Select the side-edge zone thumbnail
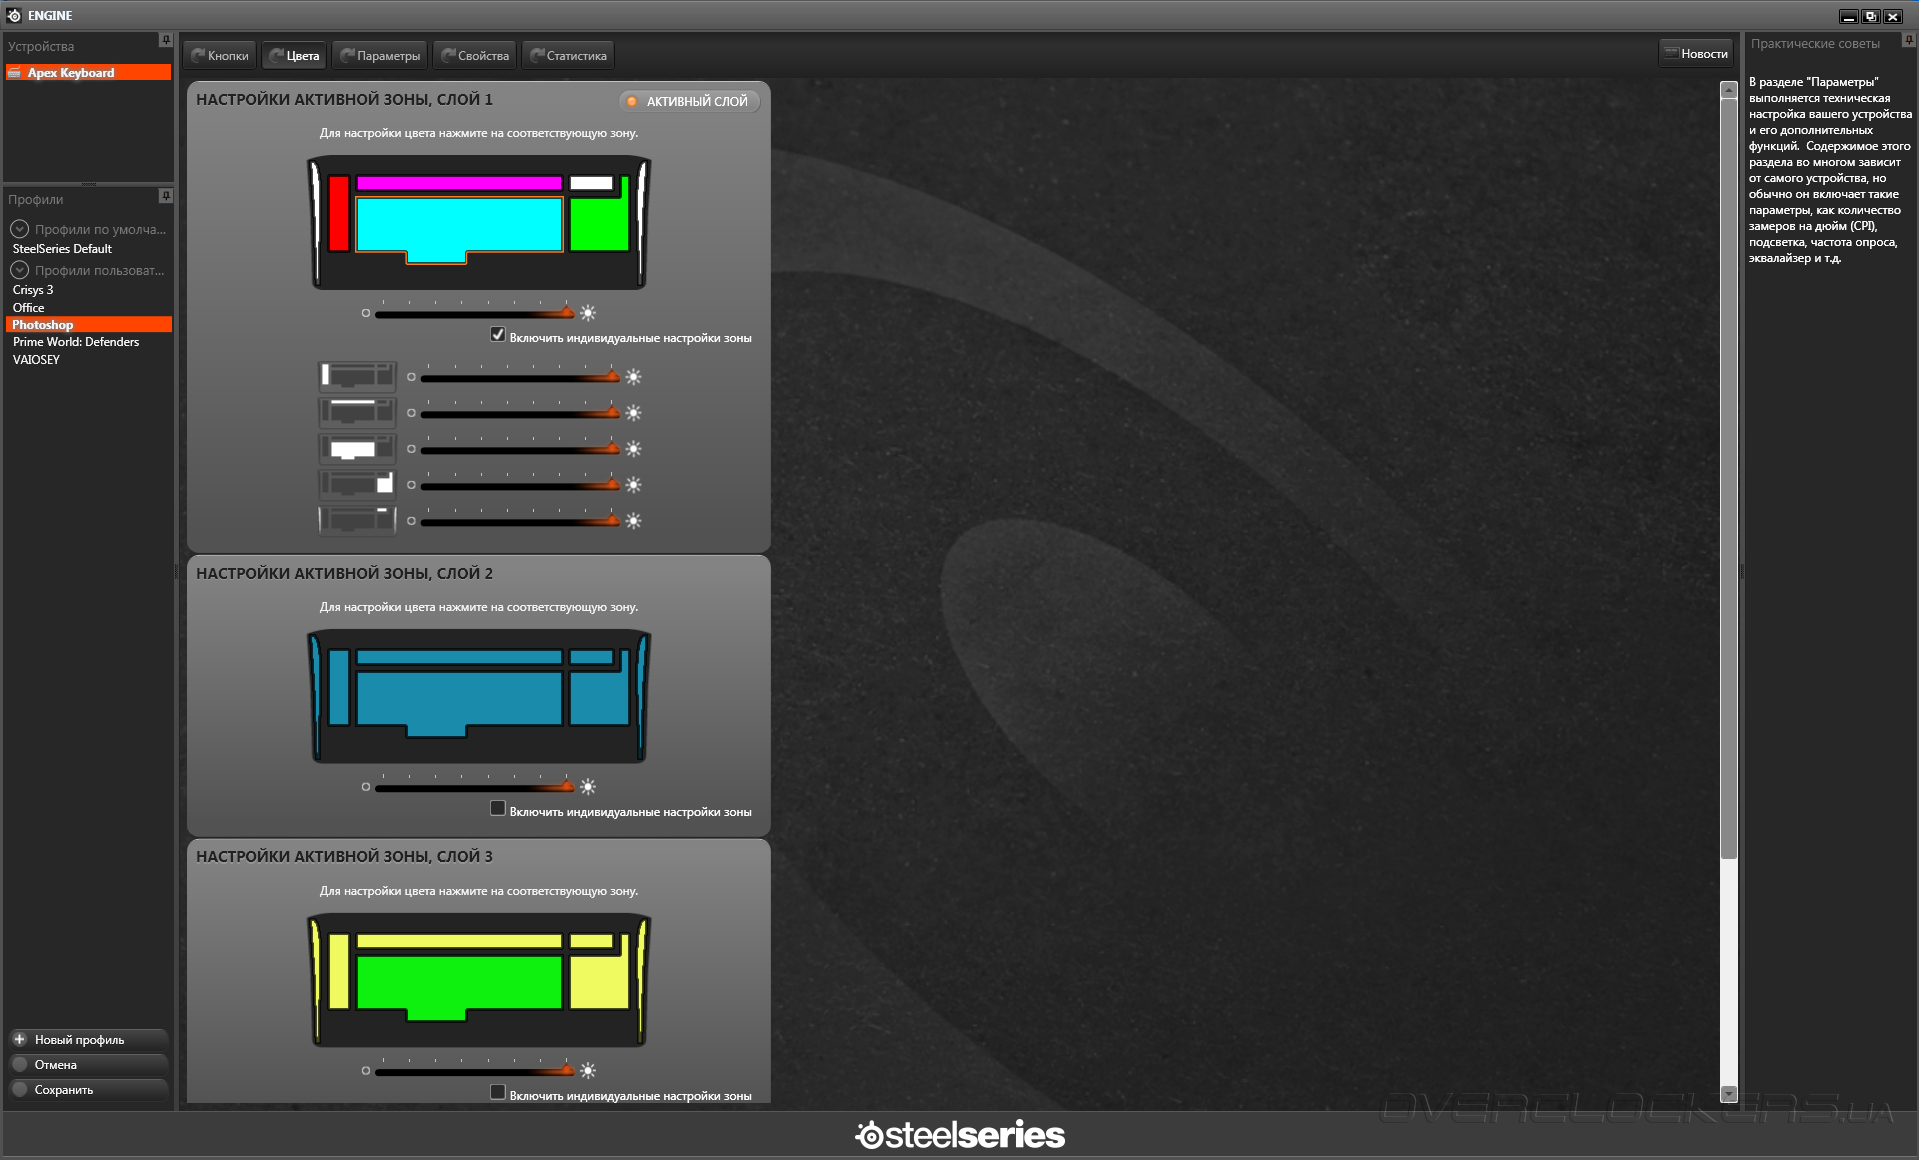The height and width of the screenshot is (1160, 1919). coord(357,521)
